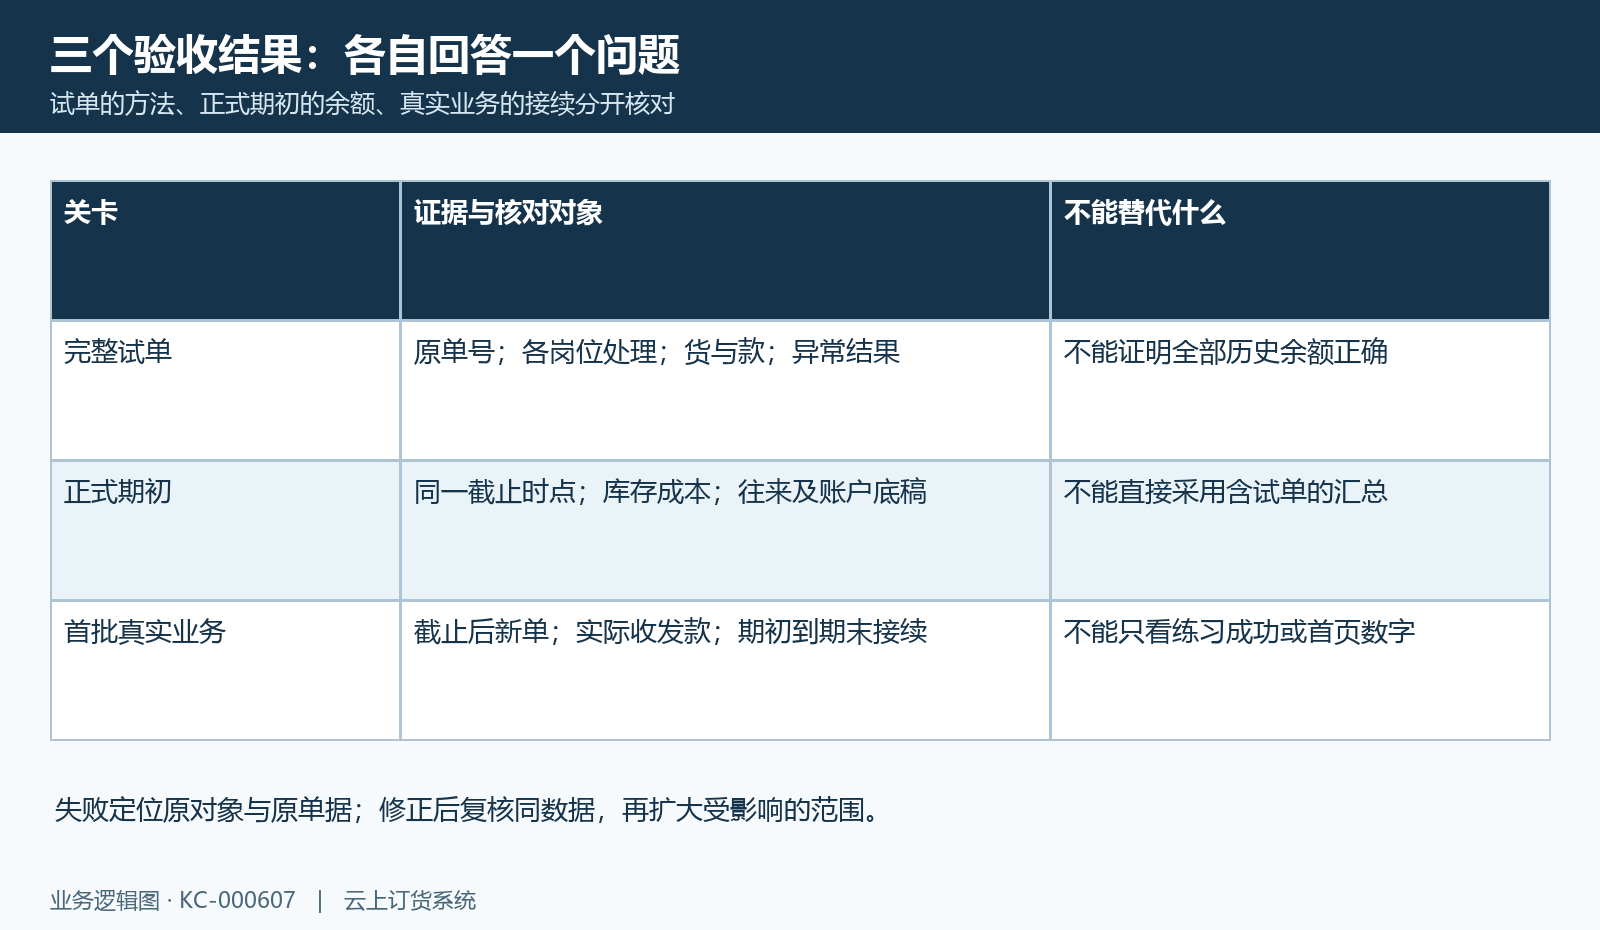Click the cell 不能证明全部历史余额正确
Image resolution: width=1600 pixels, height=930 pixels.
pyautogui.click(x=1300, y=391)
